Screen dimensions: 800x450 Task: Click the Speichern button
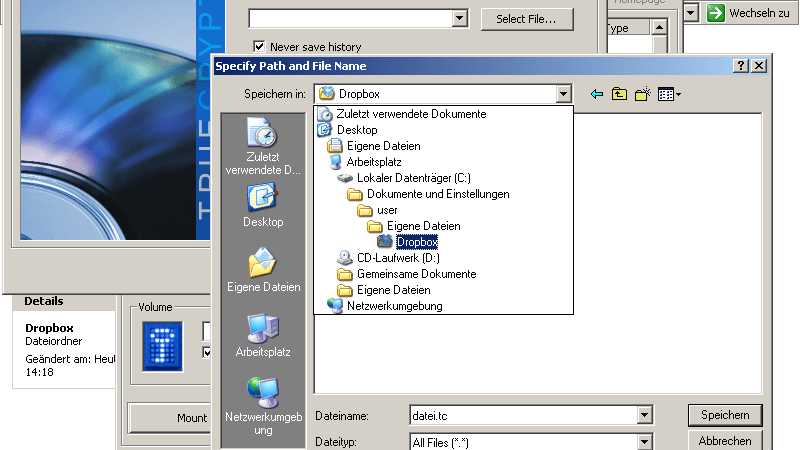tap(725, 415)
